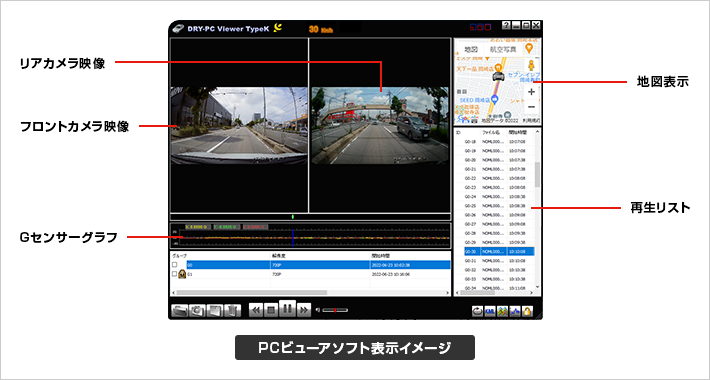Click the trash delete icon
The height and width of the screenshot is (380, 710).
pos(232,311)
